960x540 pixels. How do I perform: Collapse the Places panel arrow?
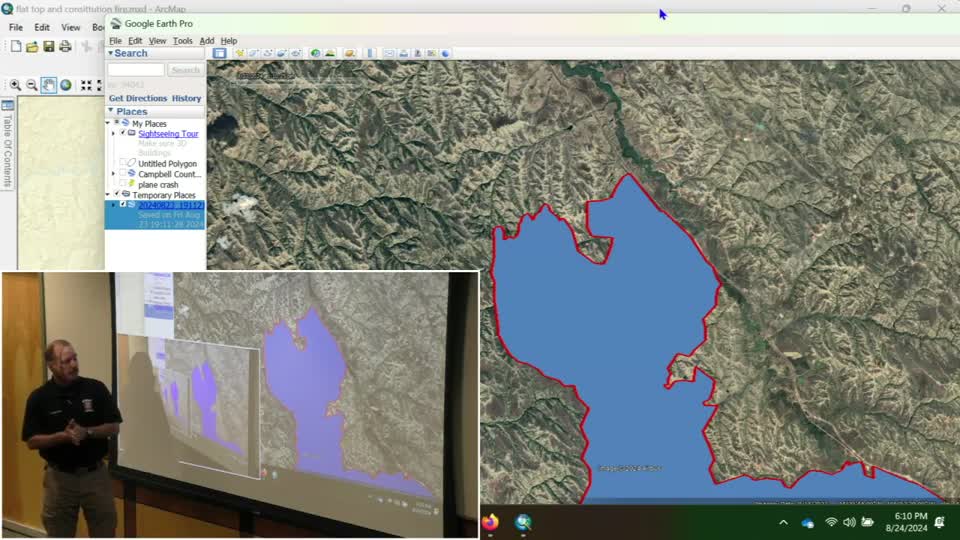111,111
